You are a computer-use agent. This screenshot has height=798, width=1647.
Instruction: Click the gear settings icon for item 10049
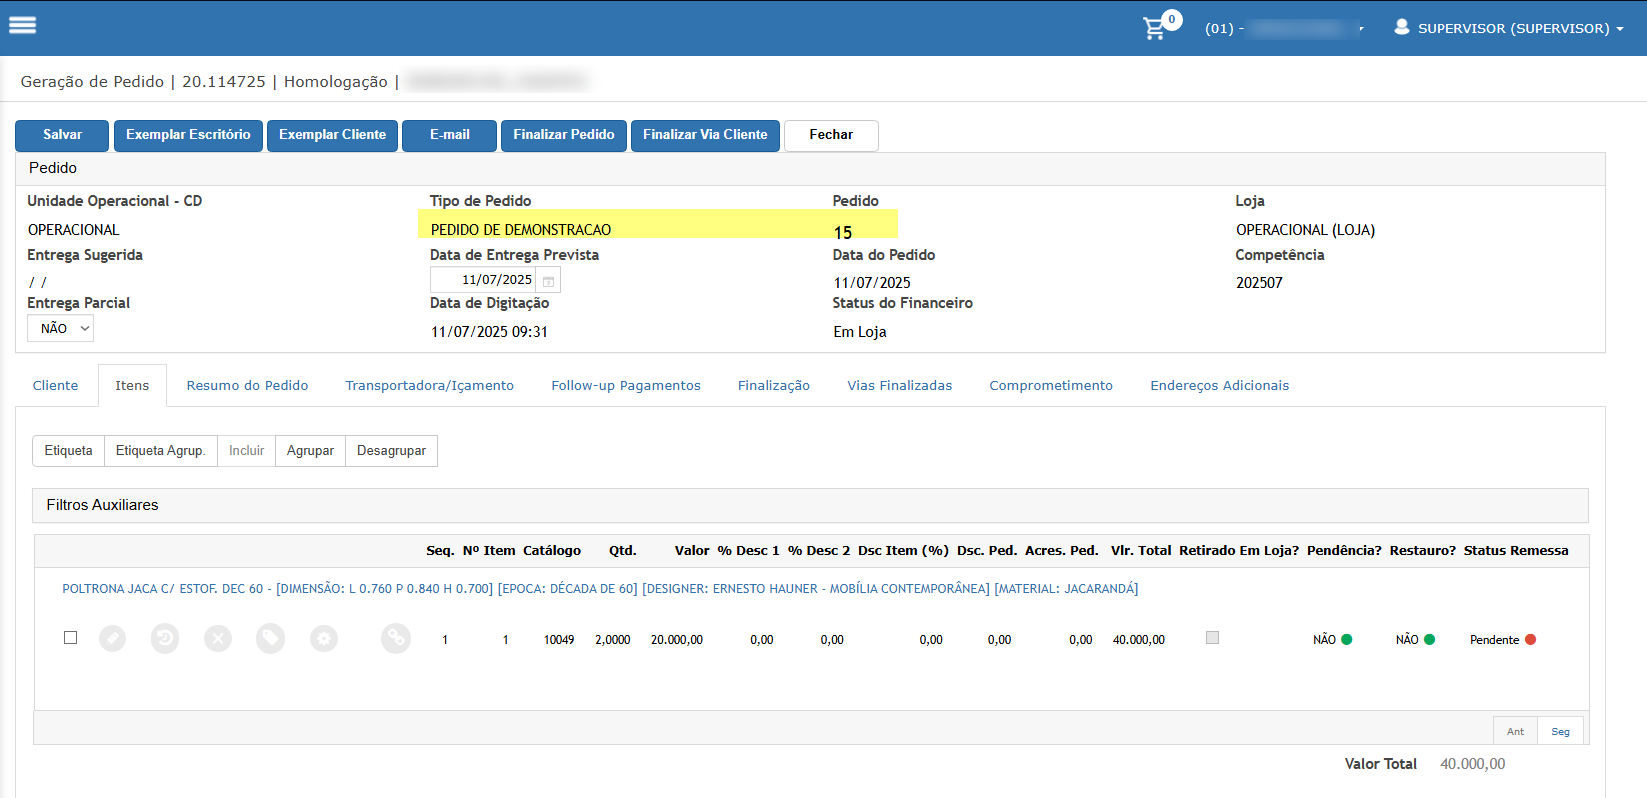(324, 638)
